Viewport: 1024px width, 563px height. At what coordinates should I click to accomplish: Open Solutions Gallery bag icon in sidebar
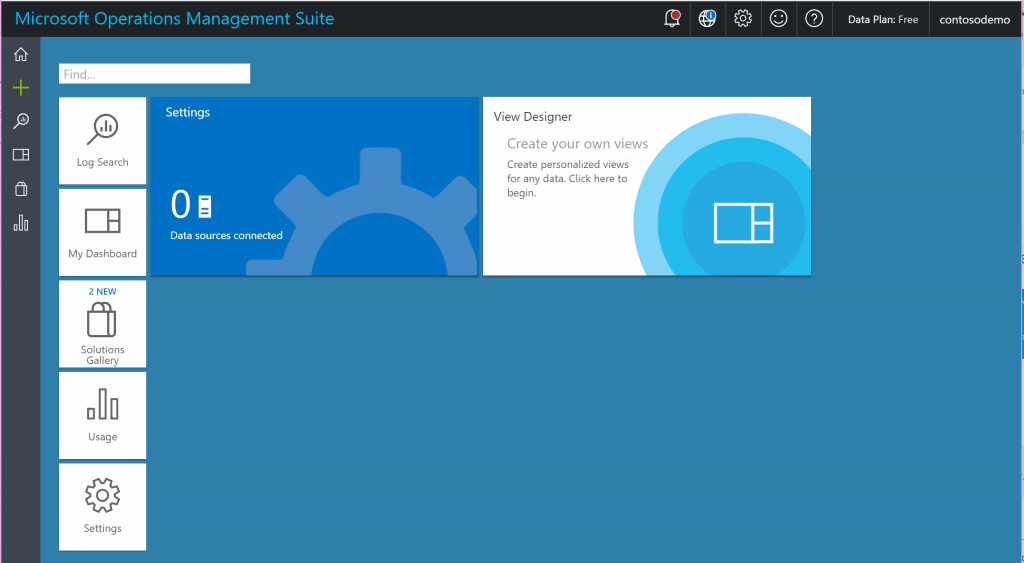pyautogui.click(x=21, y=189)
